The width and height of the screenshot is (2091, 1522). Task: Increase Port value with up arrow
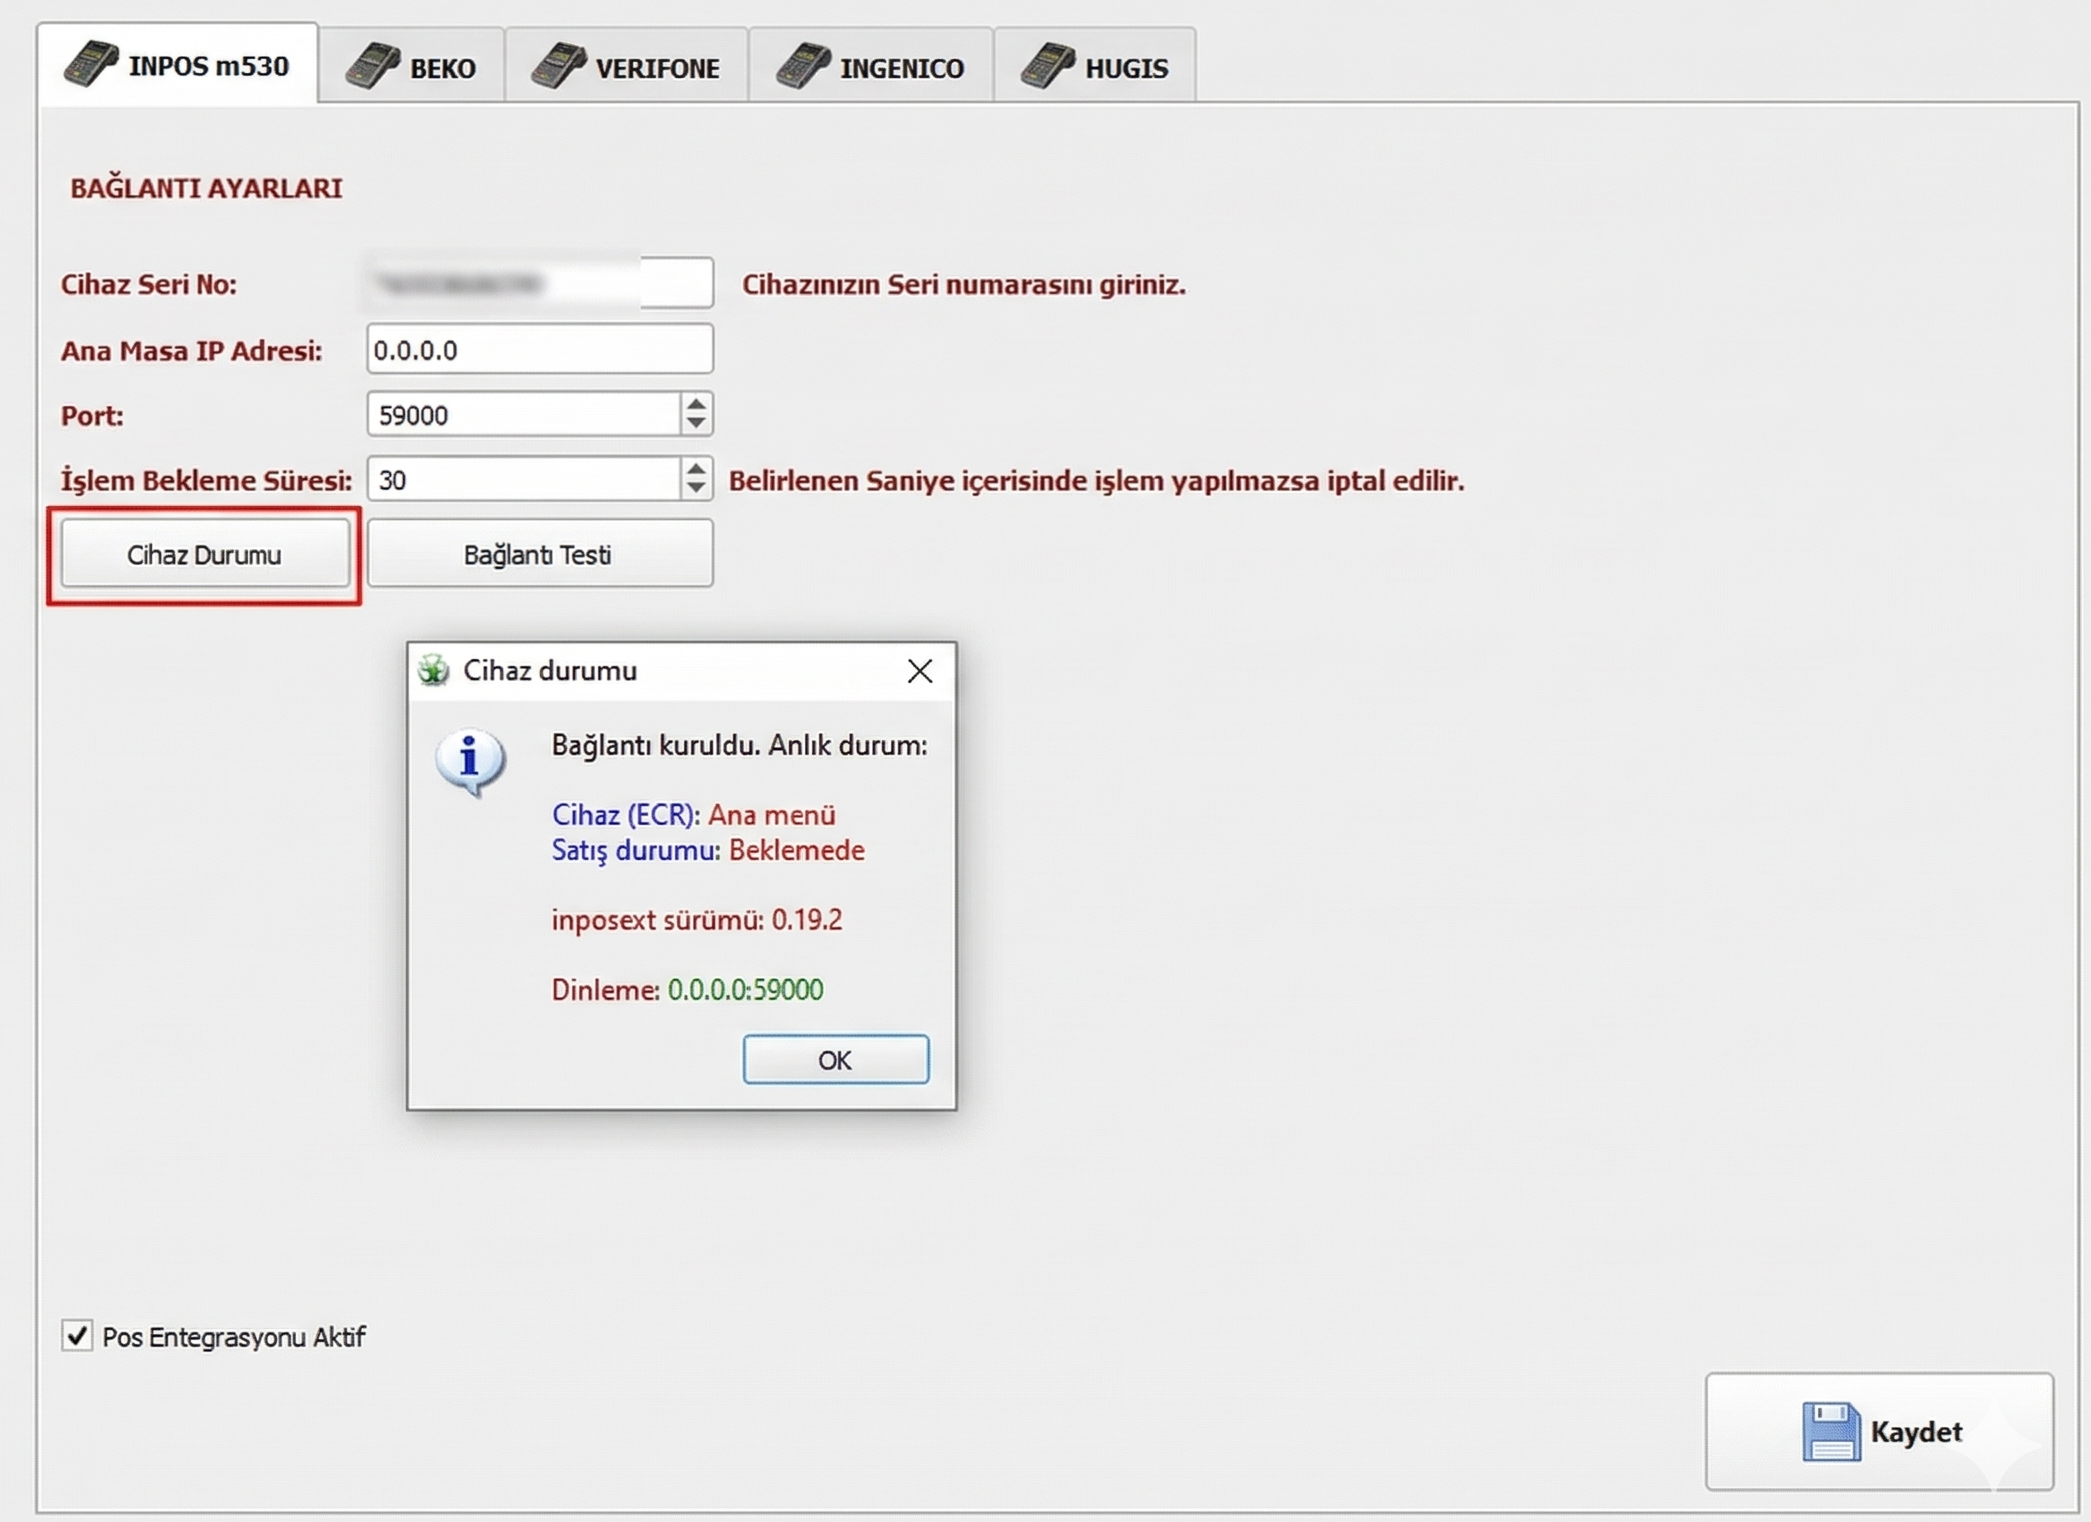tap(696, 404)
